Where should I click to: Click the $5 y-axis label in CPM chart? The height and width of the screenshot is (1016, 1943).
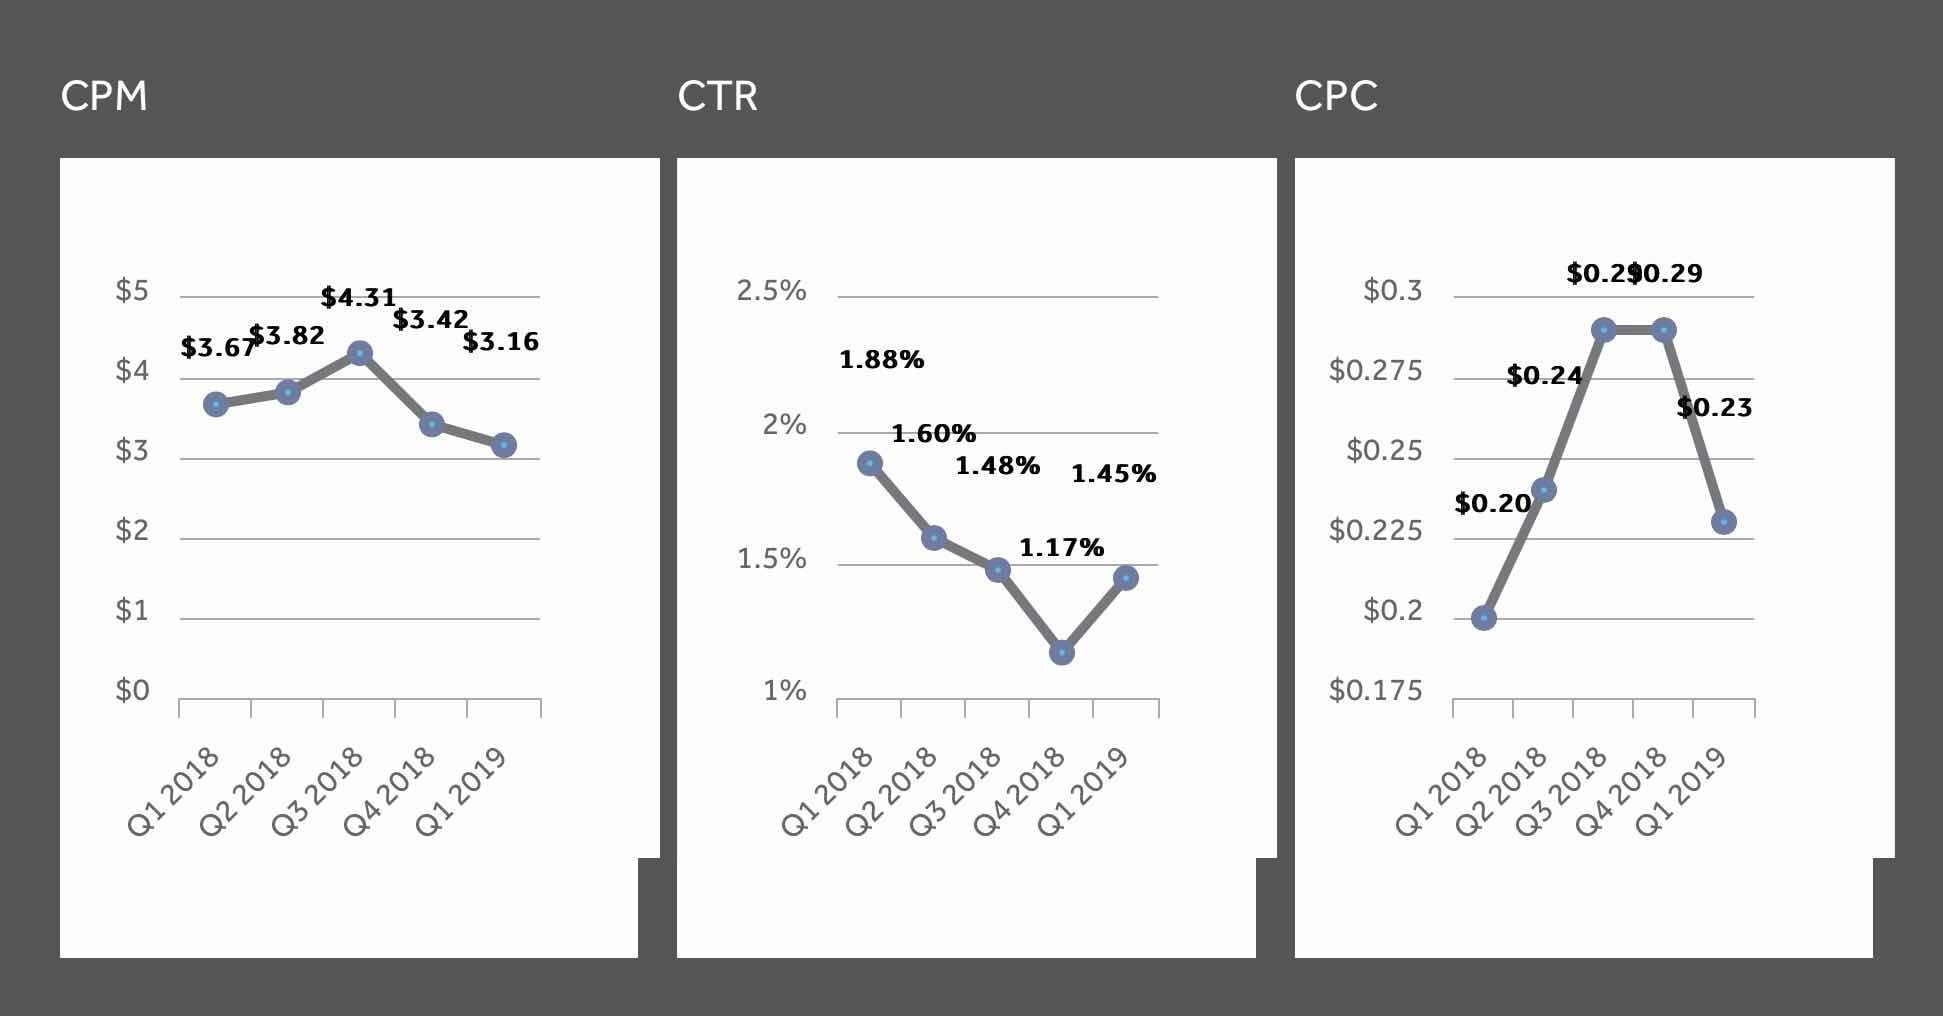(132, 291)
